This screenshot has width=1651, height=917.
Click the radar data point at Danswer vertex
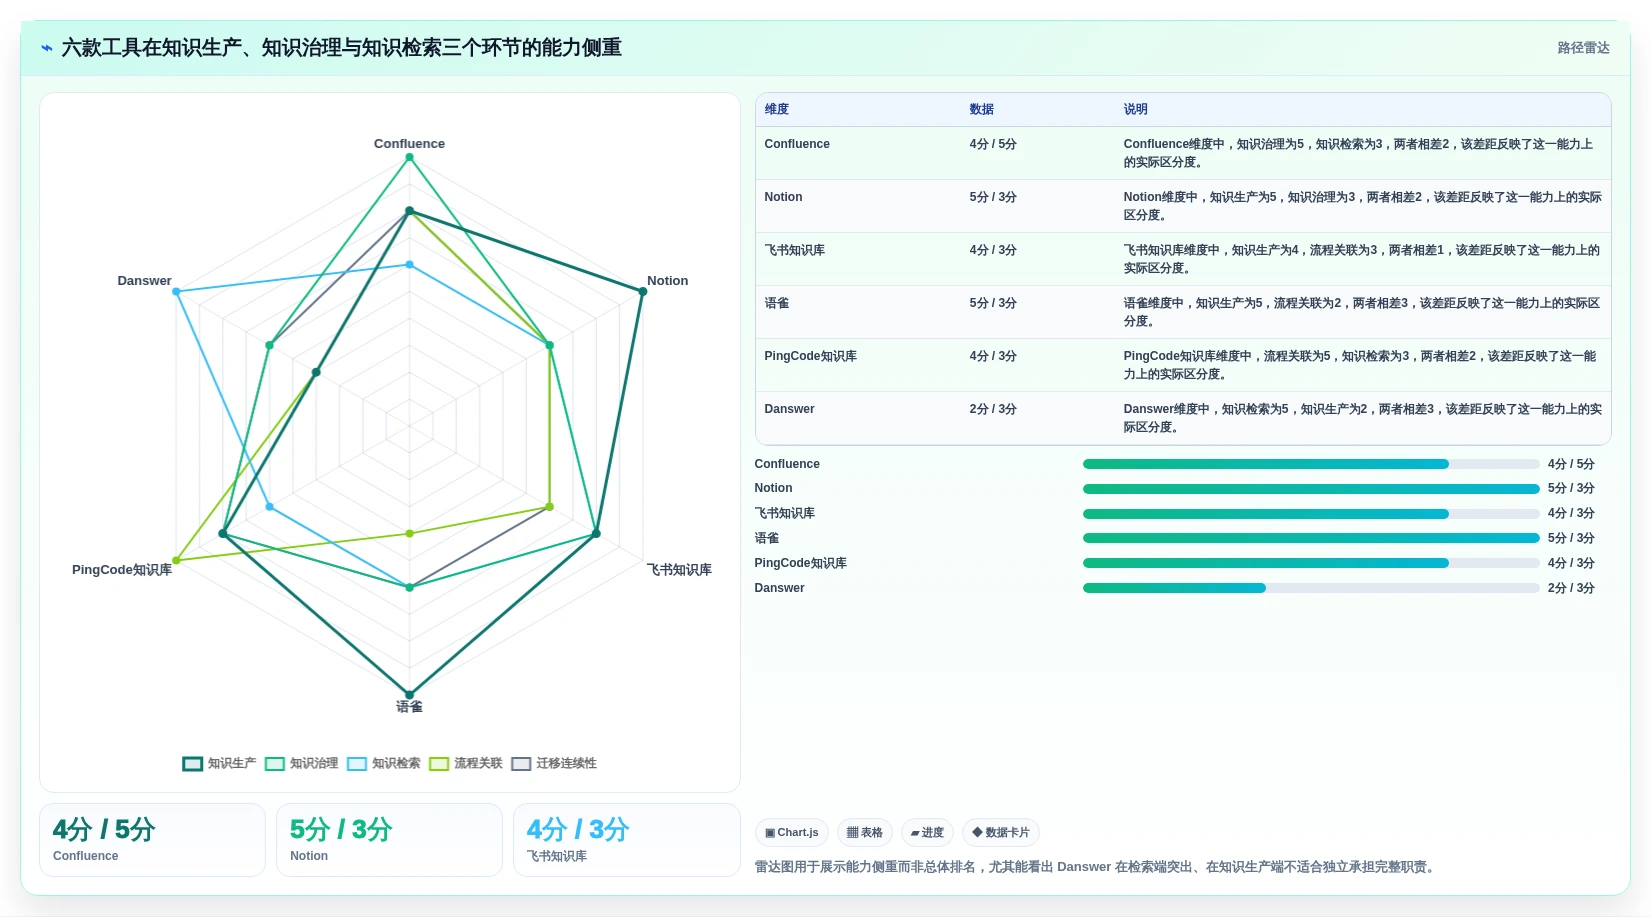(176, 291)
